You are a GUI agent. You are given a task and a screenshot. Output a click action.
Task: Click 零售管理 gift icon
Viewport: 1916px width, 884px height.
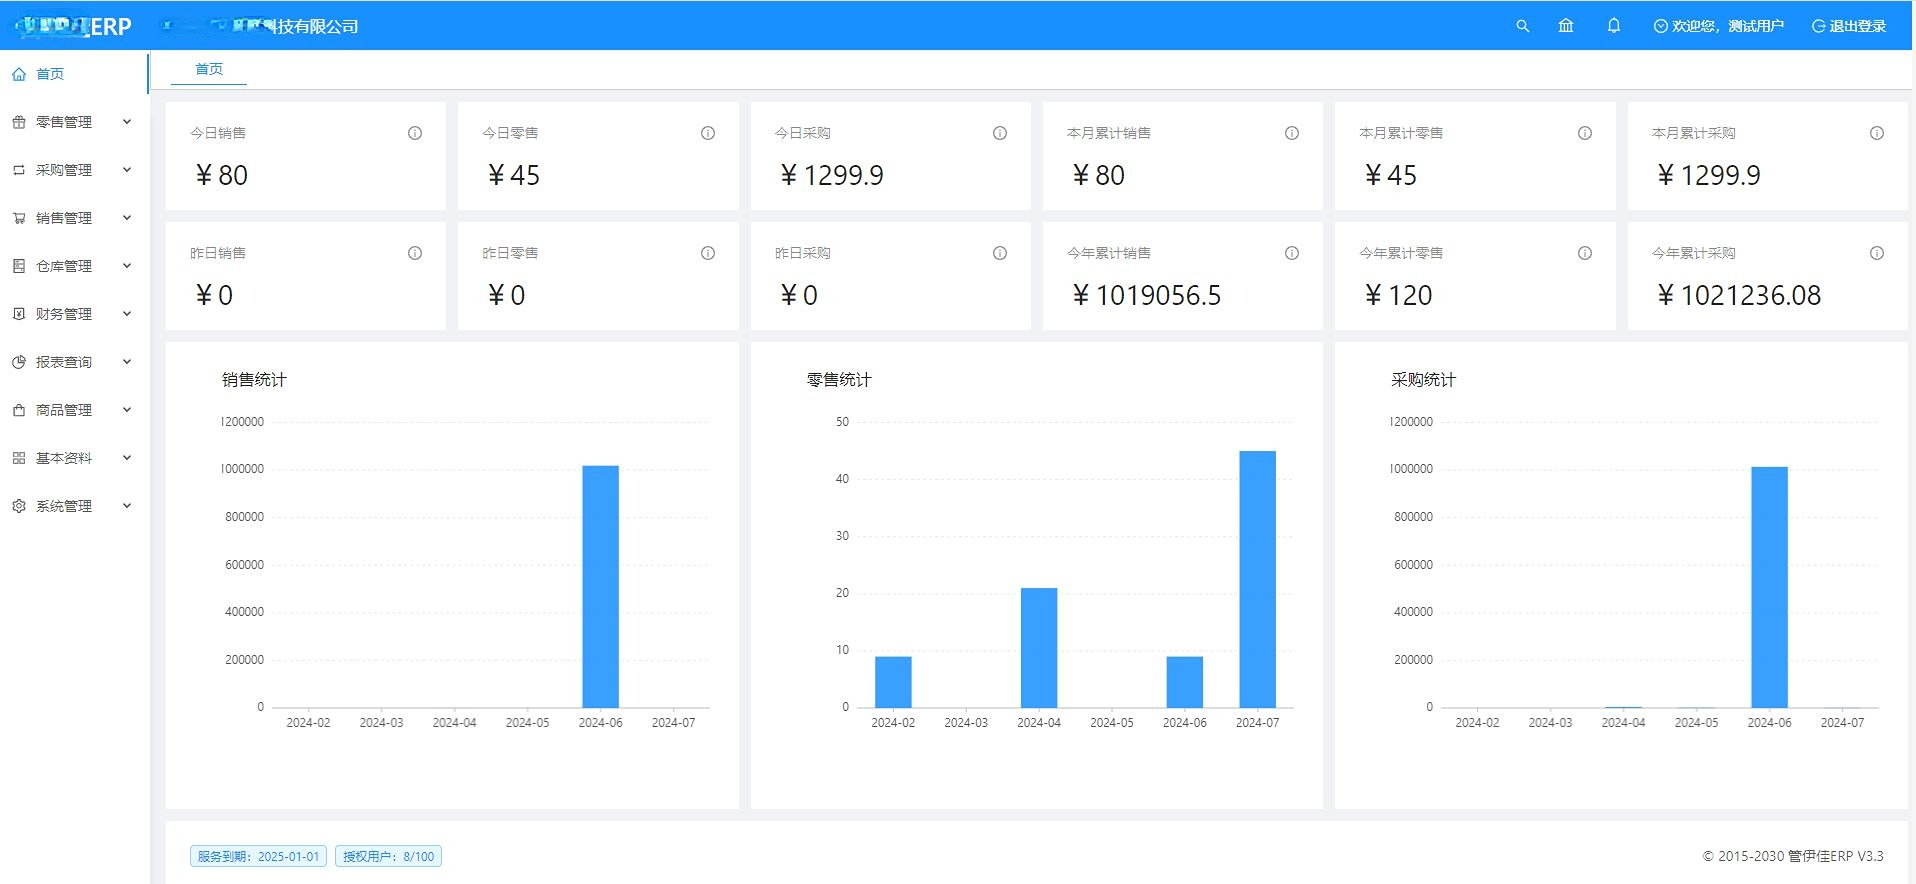(19, 122)
